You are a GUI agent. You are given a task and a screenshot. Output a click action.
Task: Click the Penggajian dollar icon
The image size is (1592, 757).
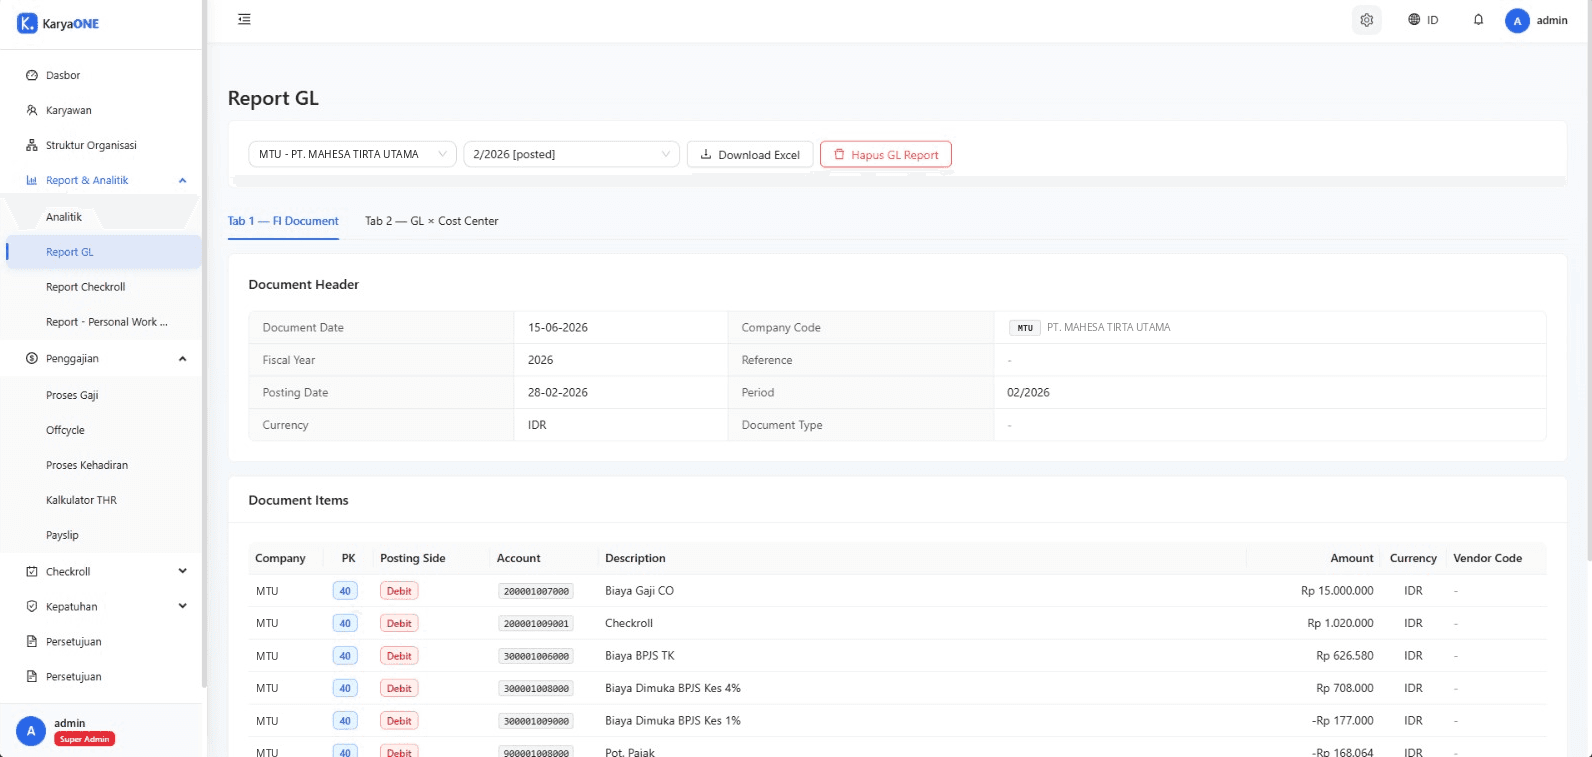pos(32,358)
